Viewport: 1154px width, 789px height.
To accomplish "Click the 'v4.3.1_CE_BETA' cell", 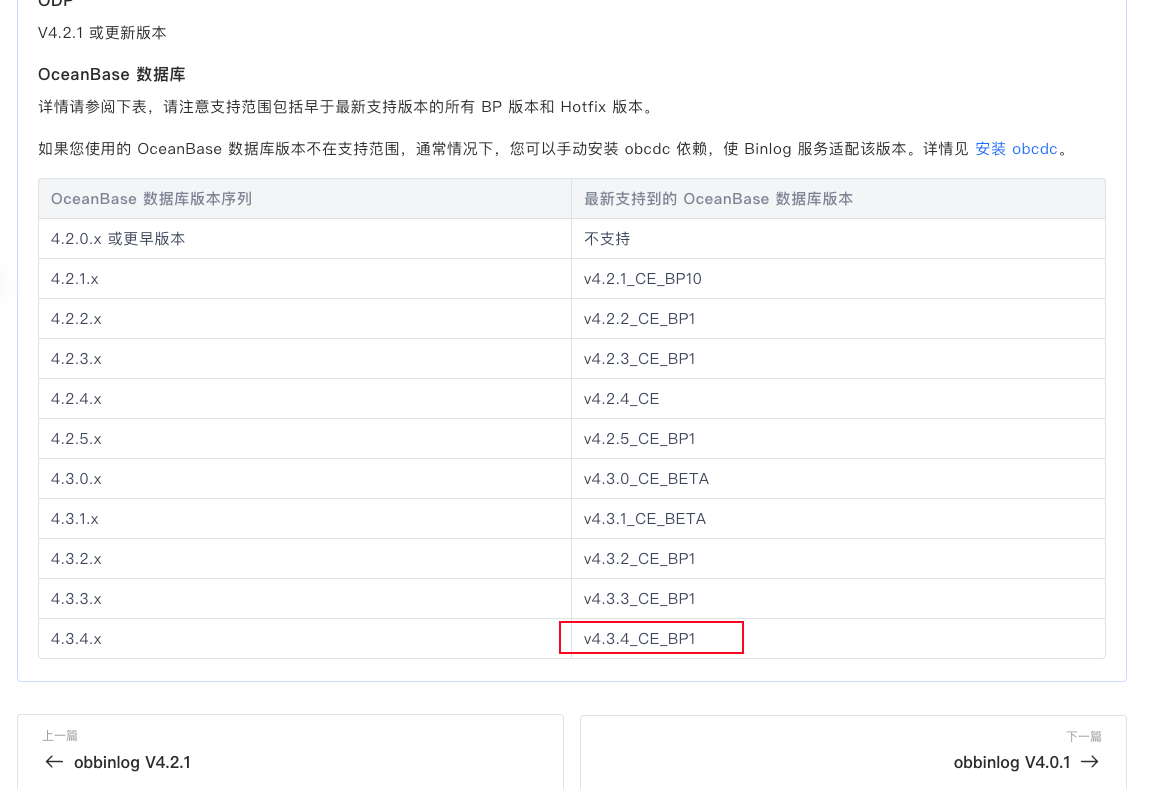I will pyautogui.click(x=838, y=518).
